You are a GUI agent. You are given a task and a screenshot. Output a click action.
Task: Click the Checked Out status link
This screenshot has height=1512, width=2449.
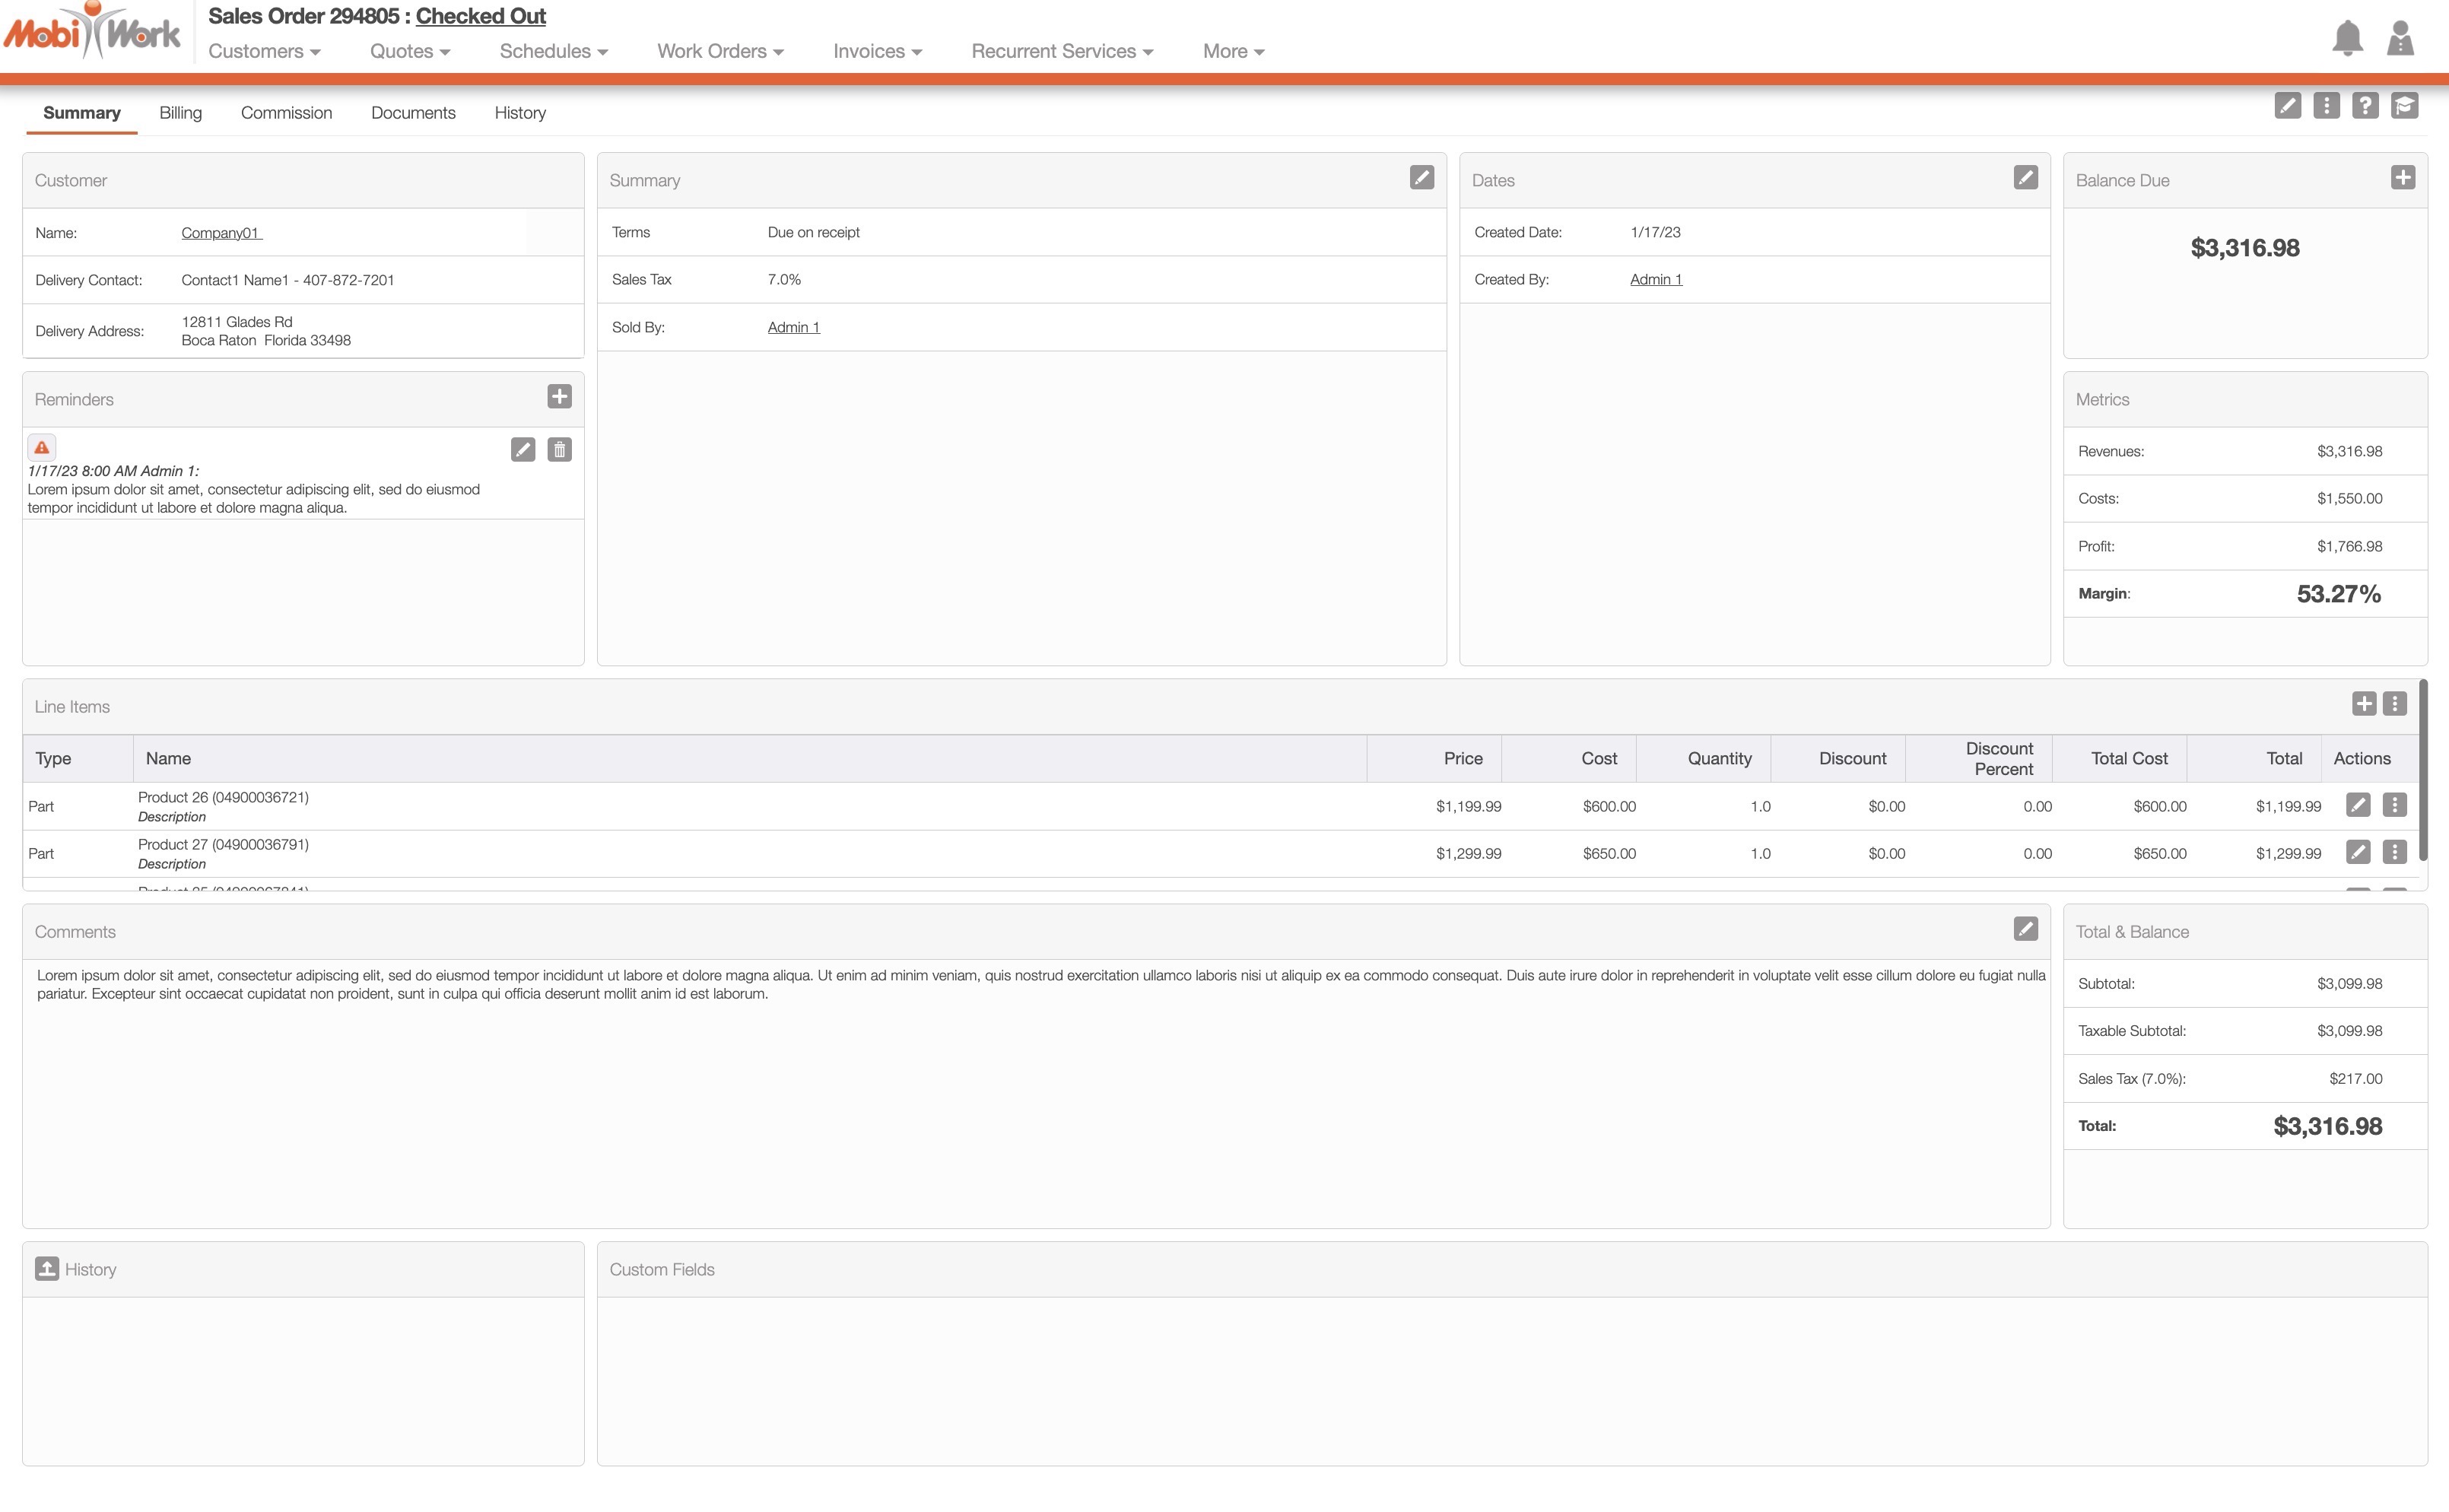480,16
